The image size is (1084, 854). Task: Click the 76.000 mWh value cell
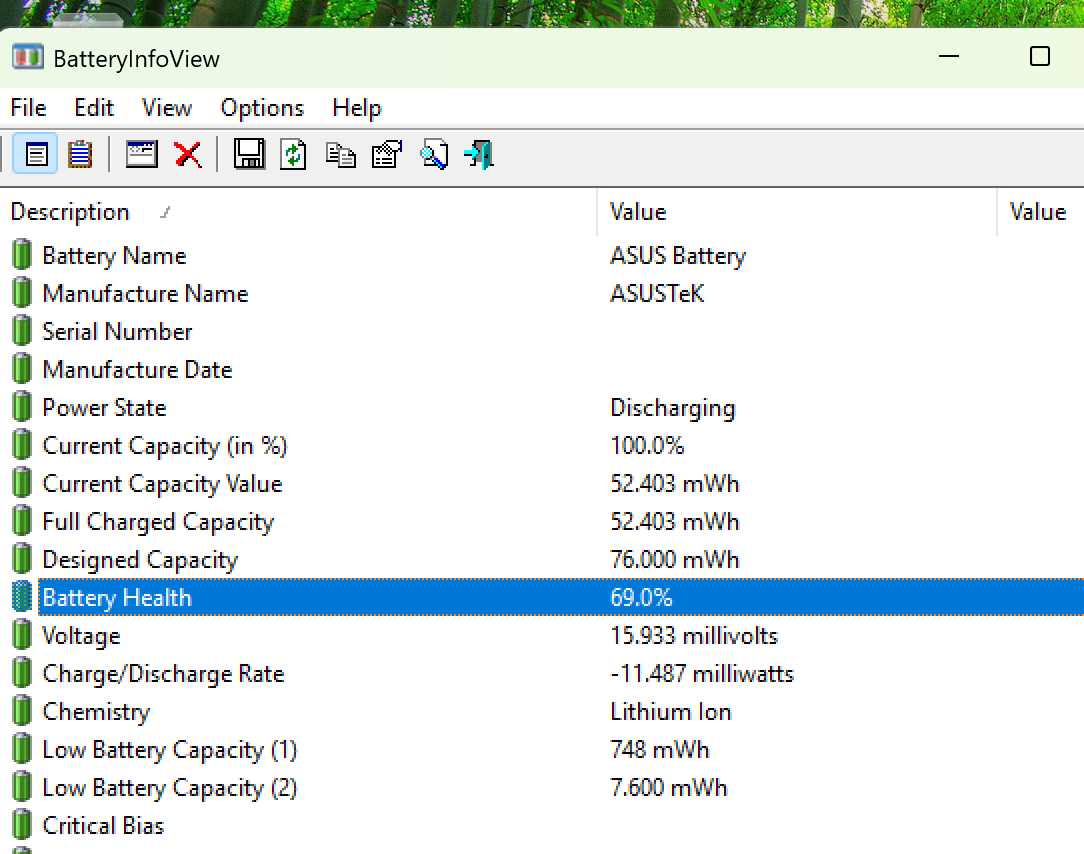(x=675, y=559)
